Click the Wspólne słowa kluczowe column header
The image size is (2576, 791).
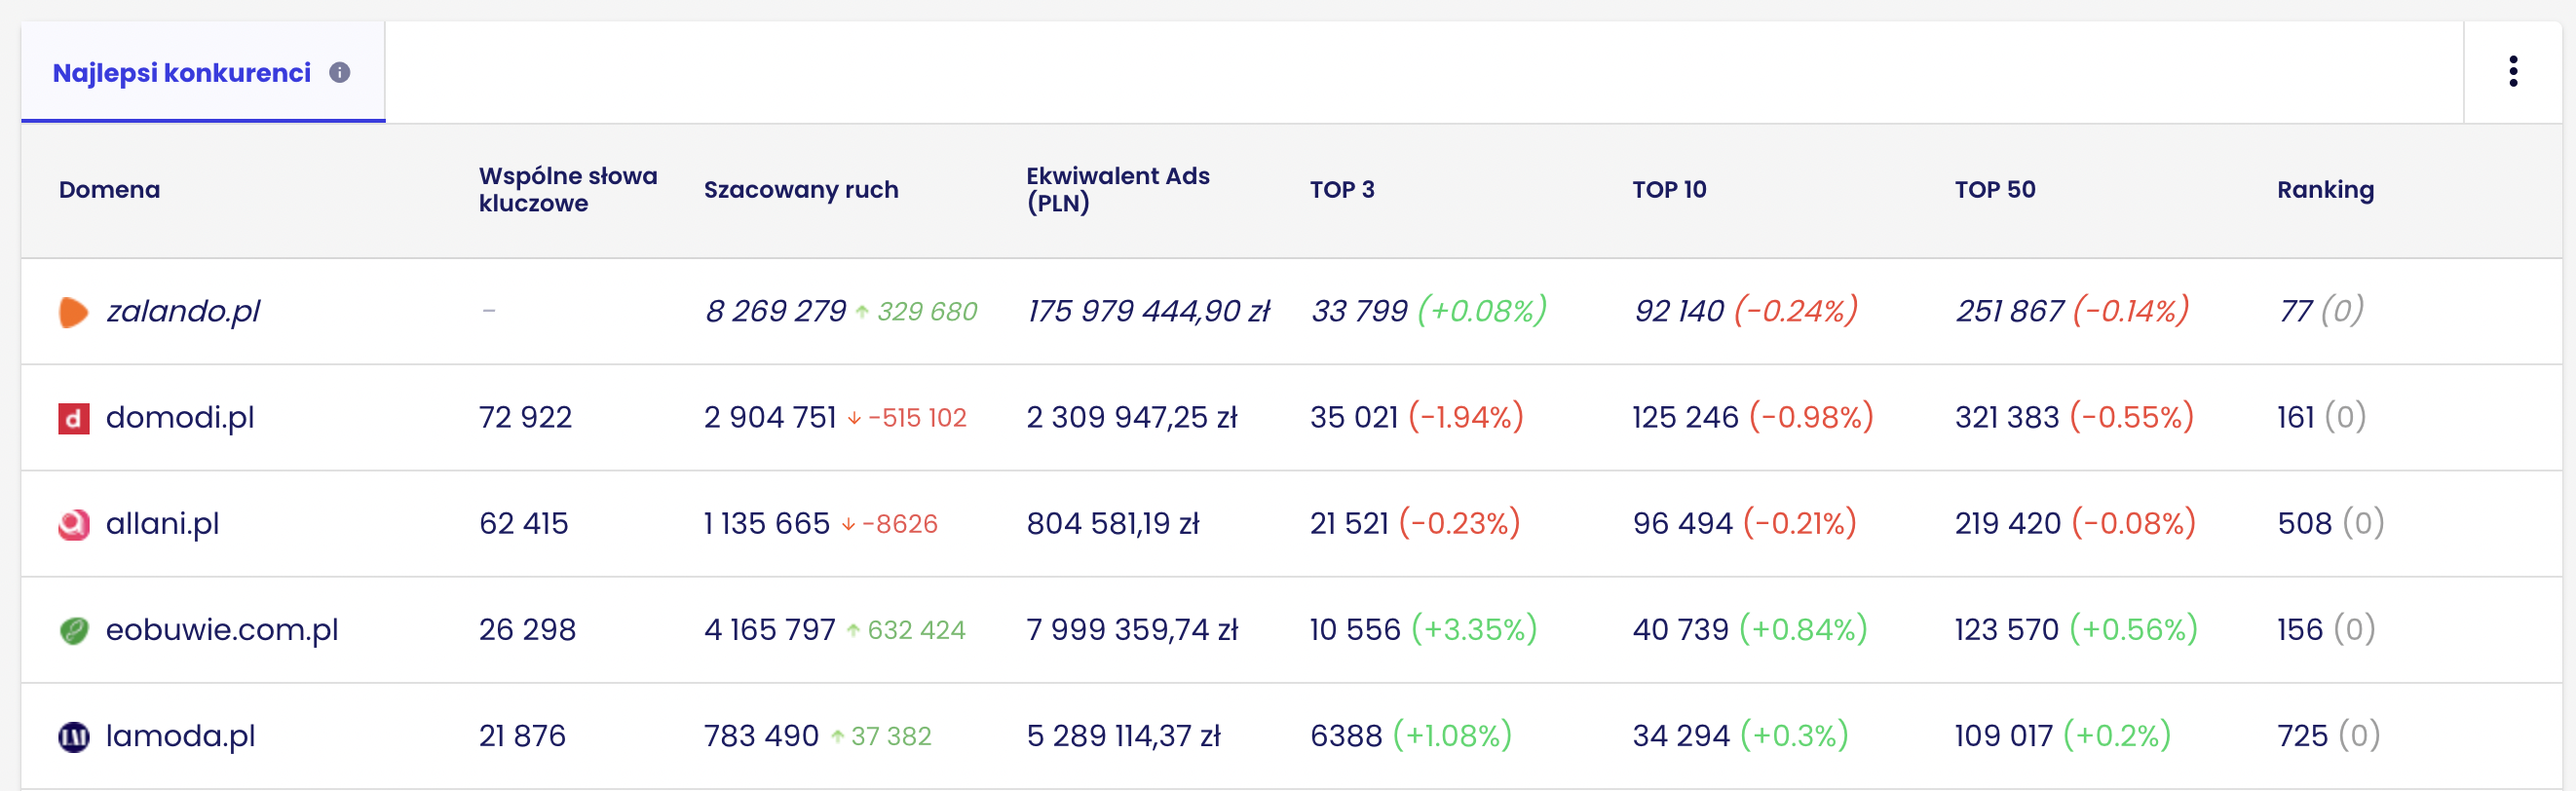568,190
